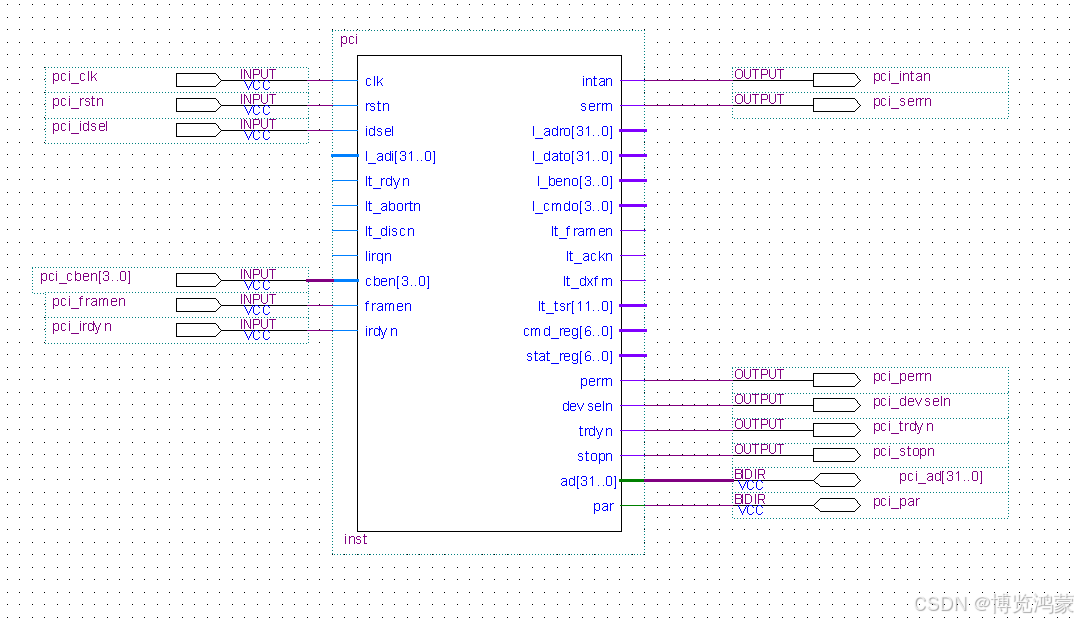
Task: Click the pci_clk pin name label
Action: click(75, 76)
